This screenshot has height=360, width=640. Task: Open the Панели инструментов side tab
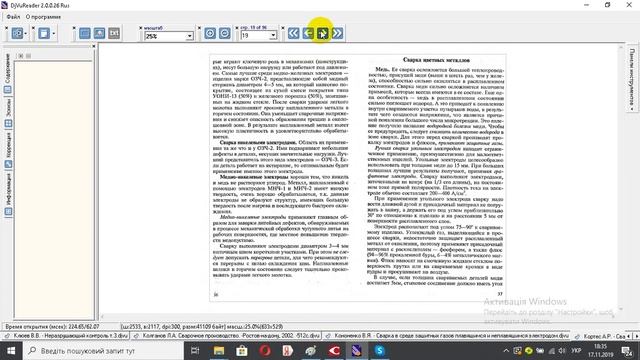click(x=632, y=78)
